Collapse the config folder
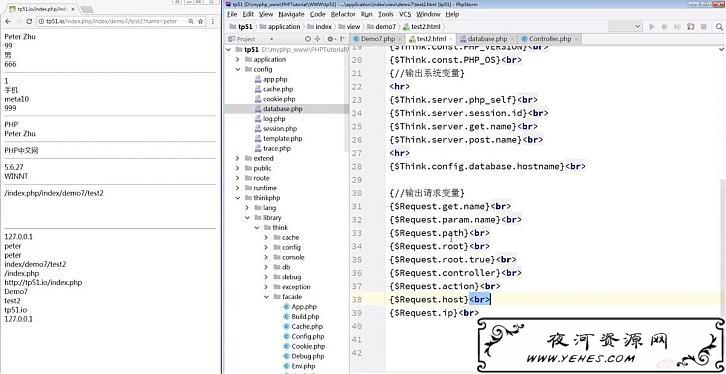The image size is (726, 374). click(x=238, y=69)
